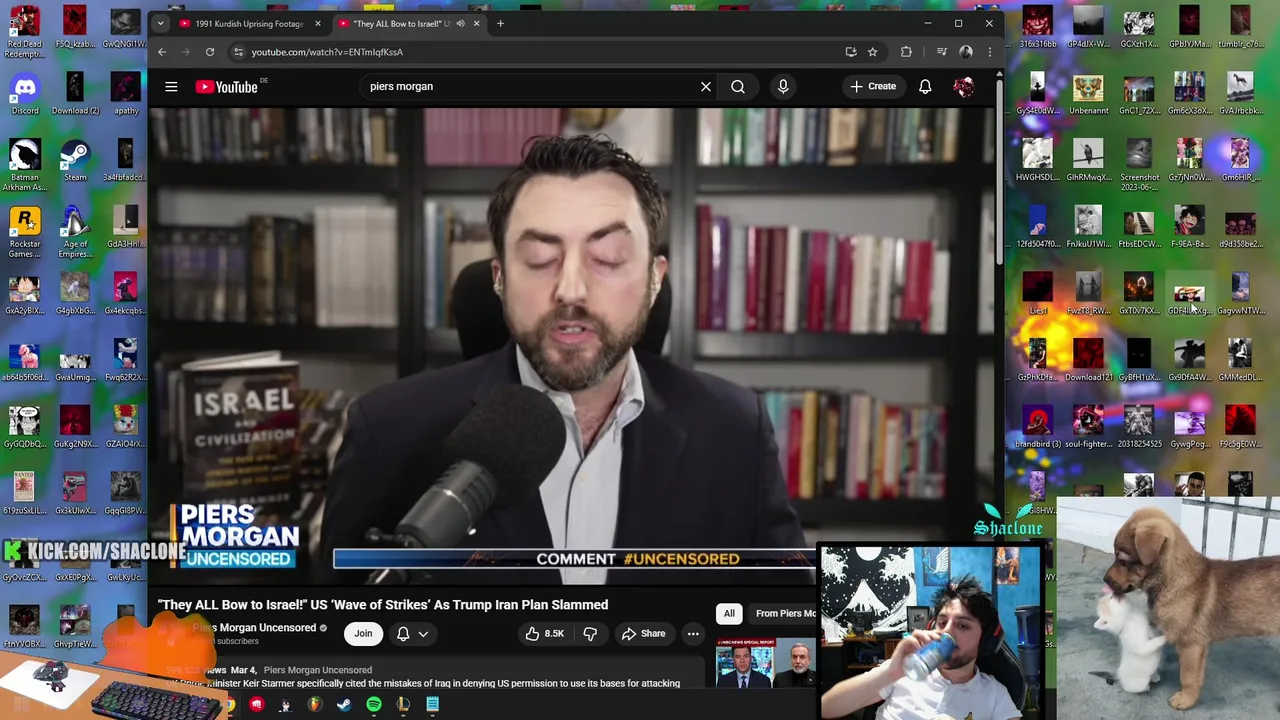
Task: Open Discord desktop shortcut
Action: click(25, 93)
